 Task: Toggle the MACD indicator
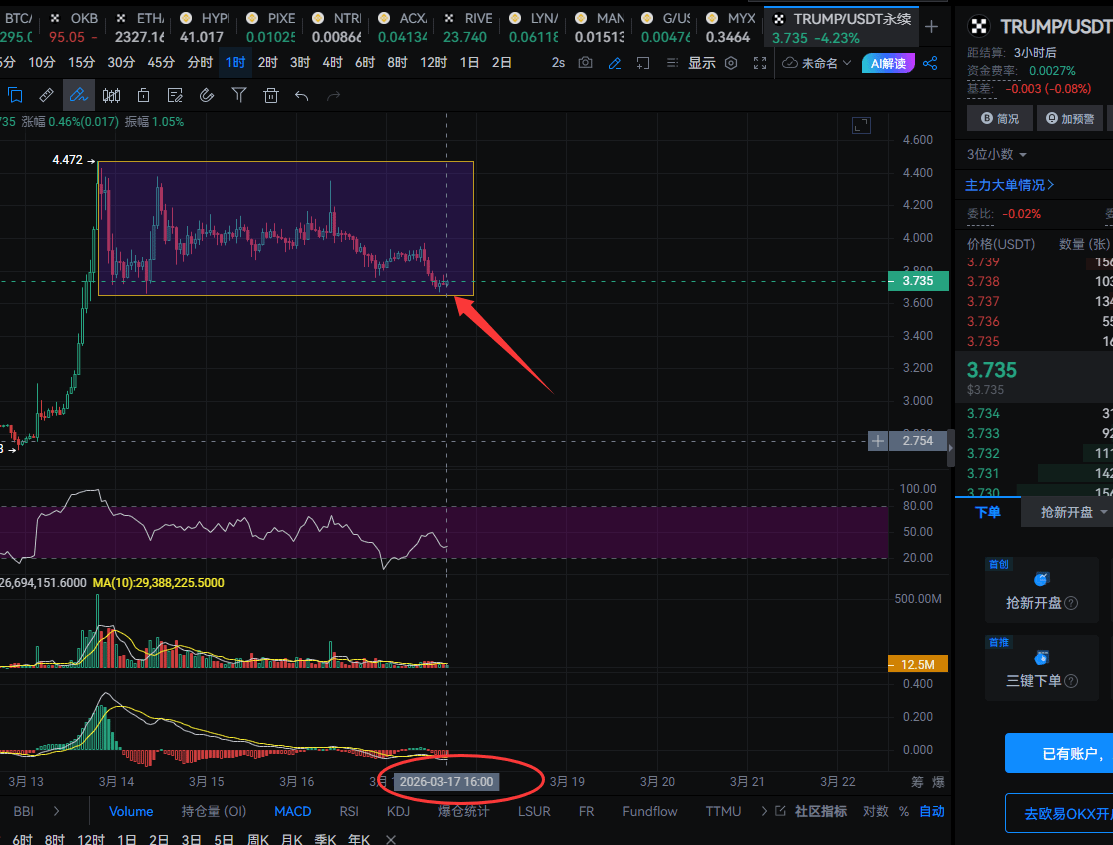(292, 811)
